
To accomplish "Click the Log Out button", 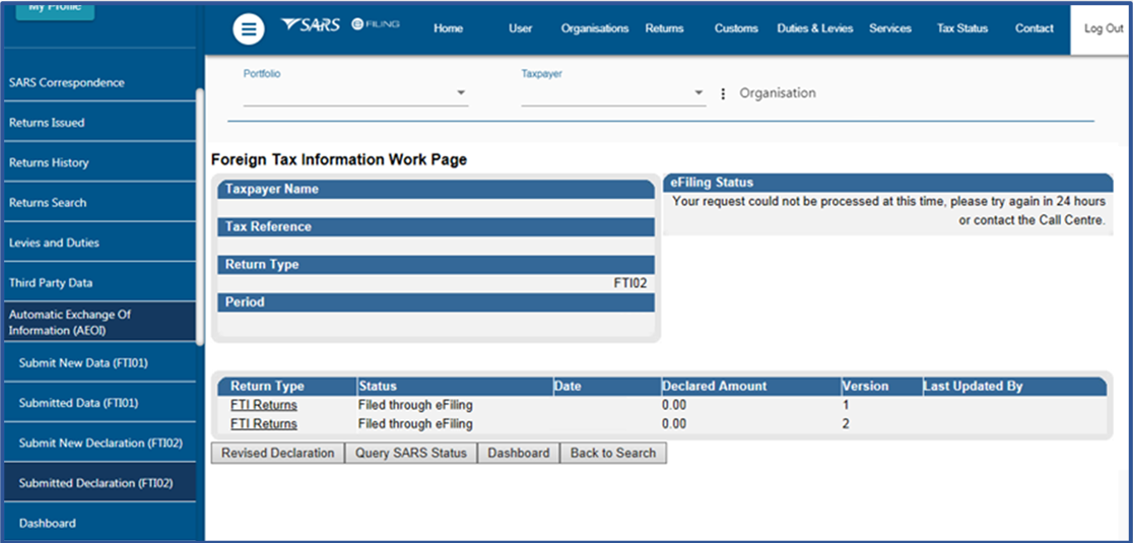I will pos(1103,29).
